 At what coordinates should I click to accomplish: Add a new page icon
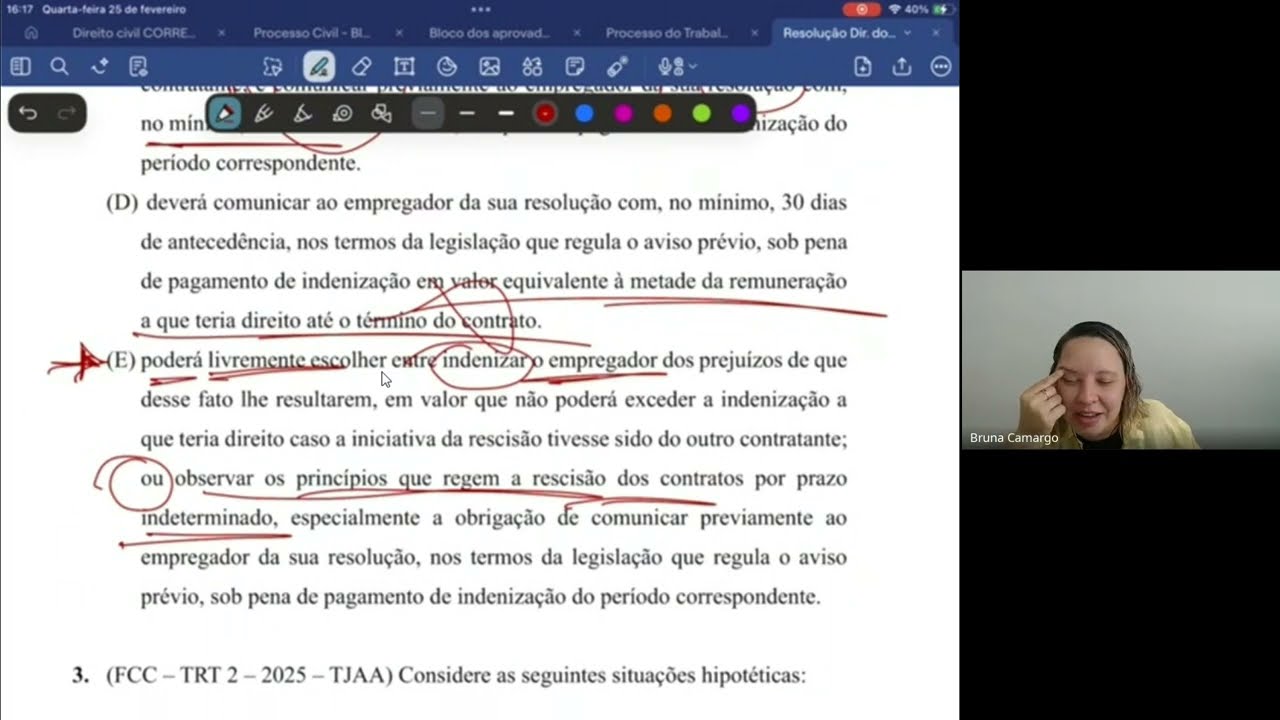coord(863,67)
